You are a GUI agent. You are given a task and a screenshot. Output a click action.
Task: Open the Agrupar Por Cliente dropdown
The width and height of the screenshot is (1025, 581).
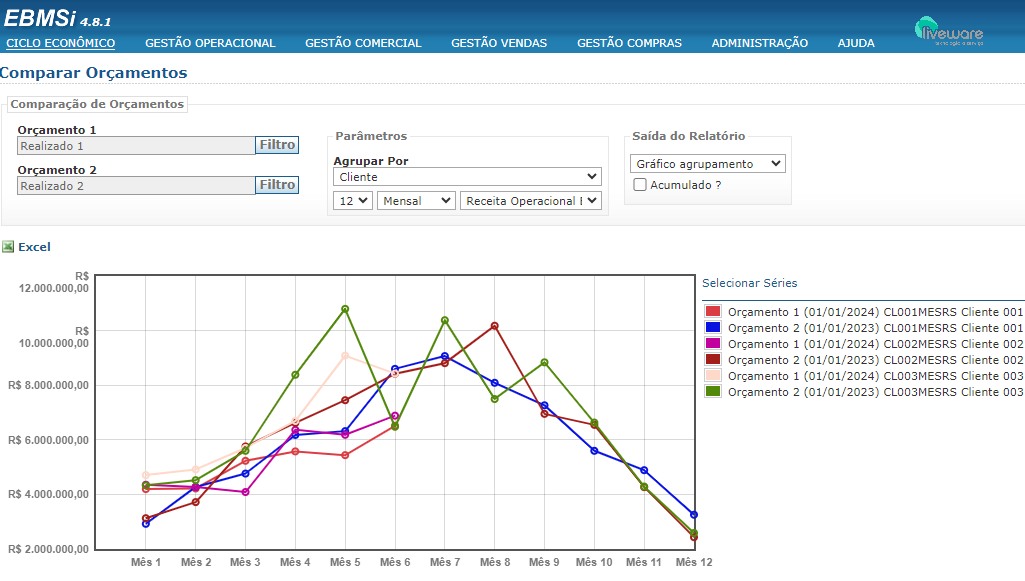point(467,177)
